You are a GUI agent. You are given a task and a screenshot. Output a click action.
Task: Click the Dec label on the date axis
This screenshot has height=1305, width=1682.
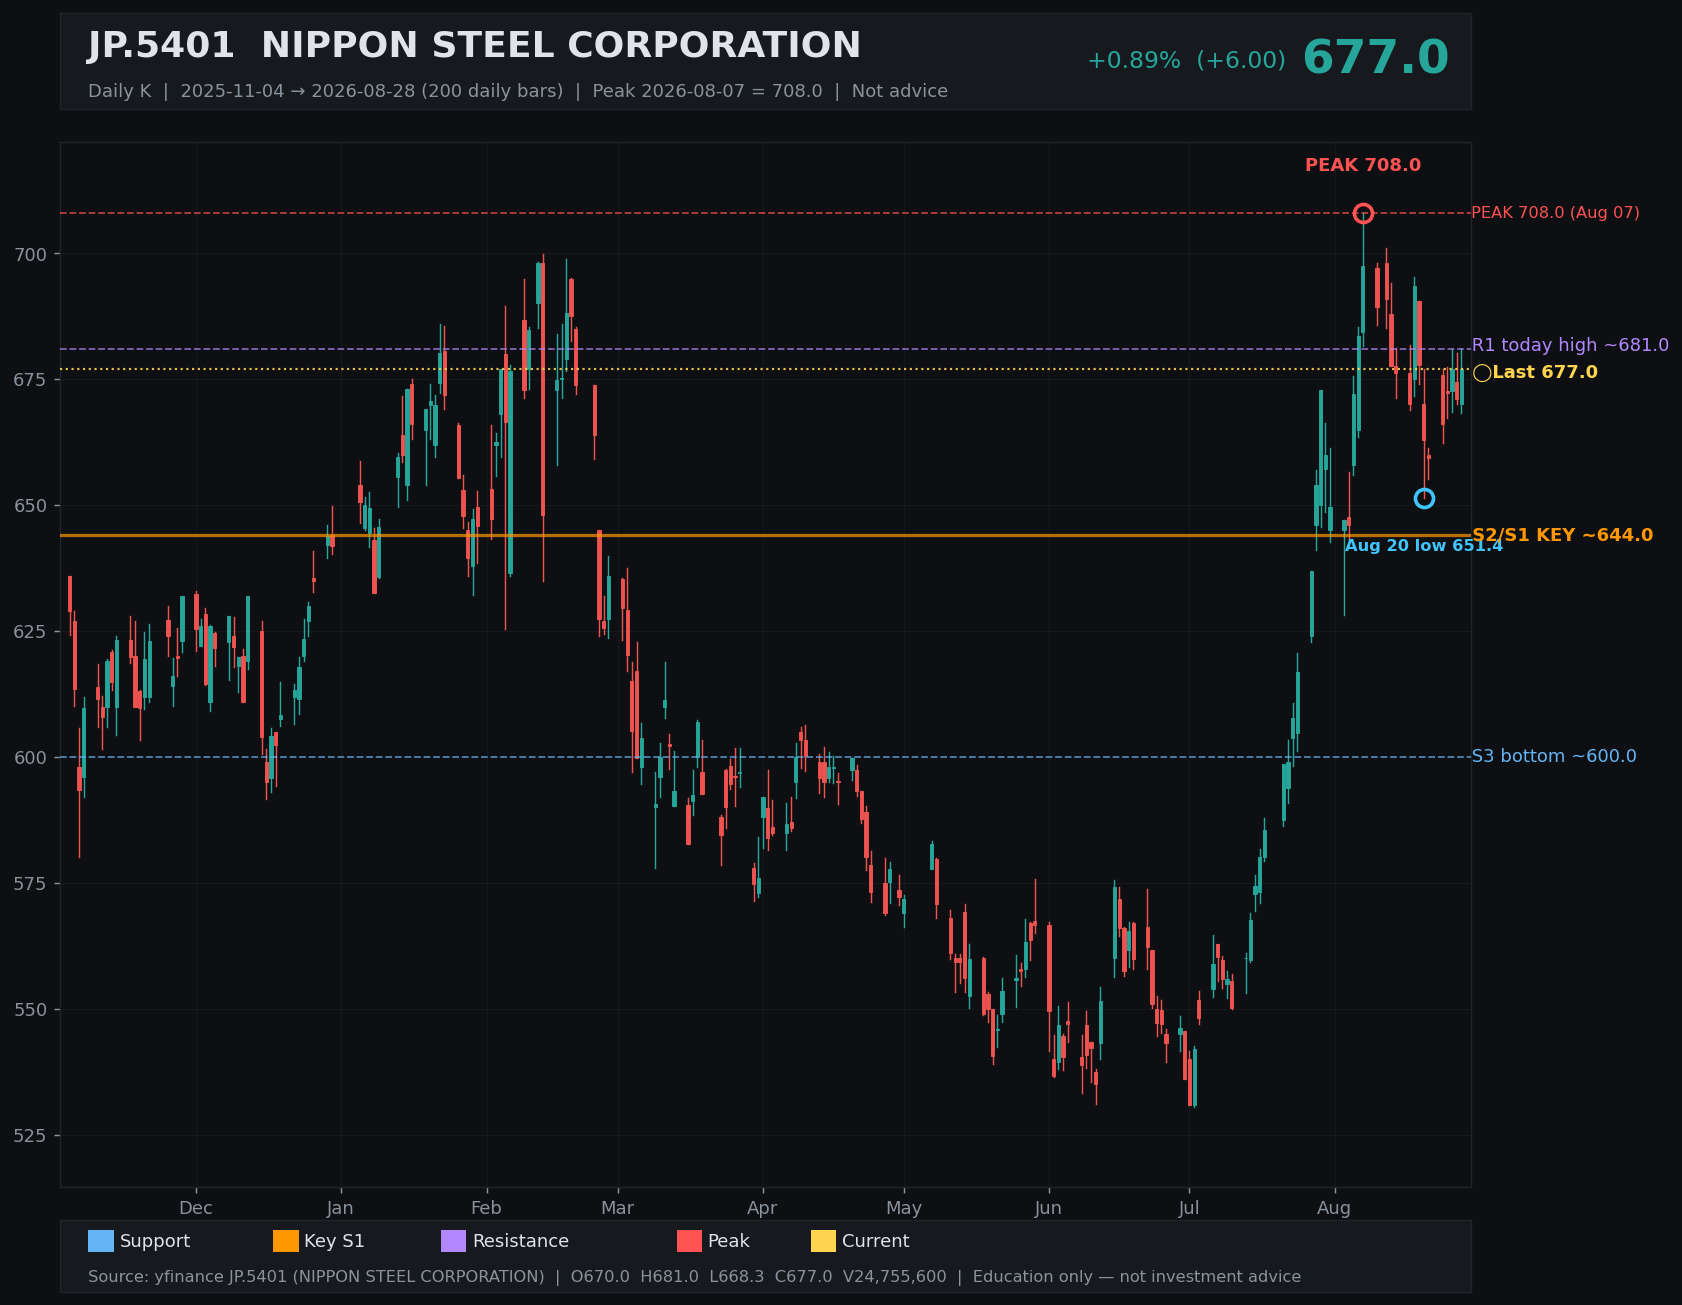[x=196, y=1208]
